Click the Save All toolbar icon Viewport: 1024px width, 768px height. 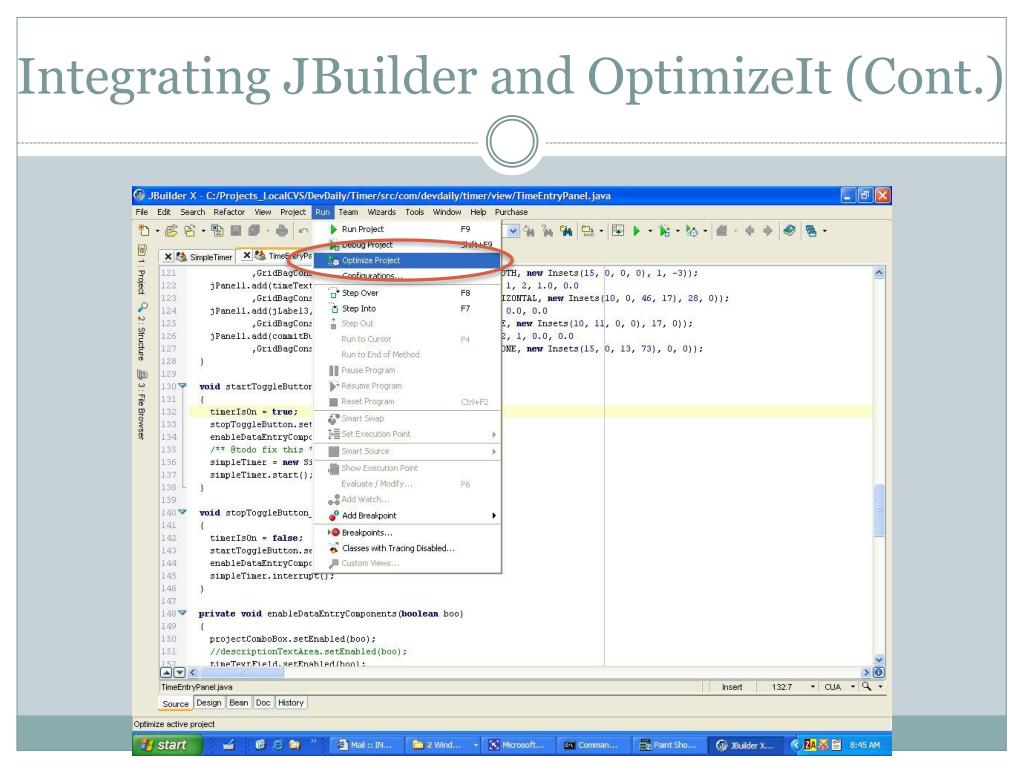click(x=254, y=231)
